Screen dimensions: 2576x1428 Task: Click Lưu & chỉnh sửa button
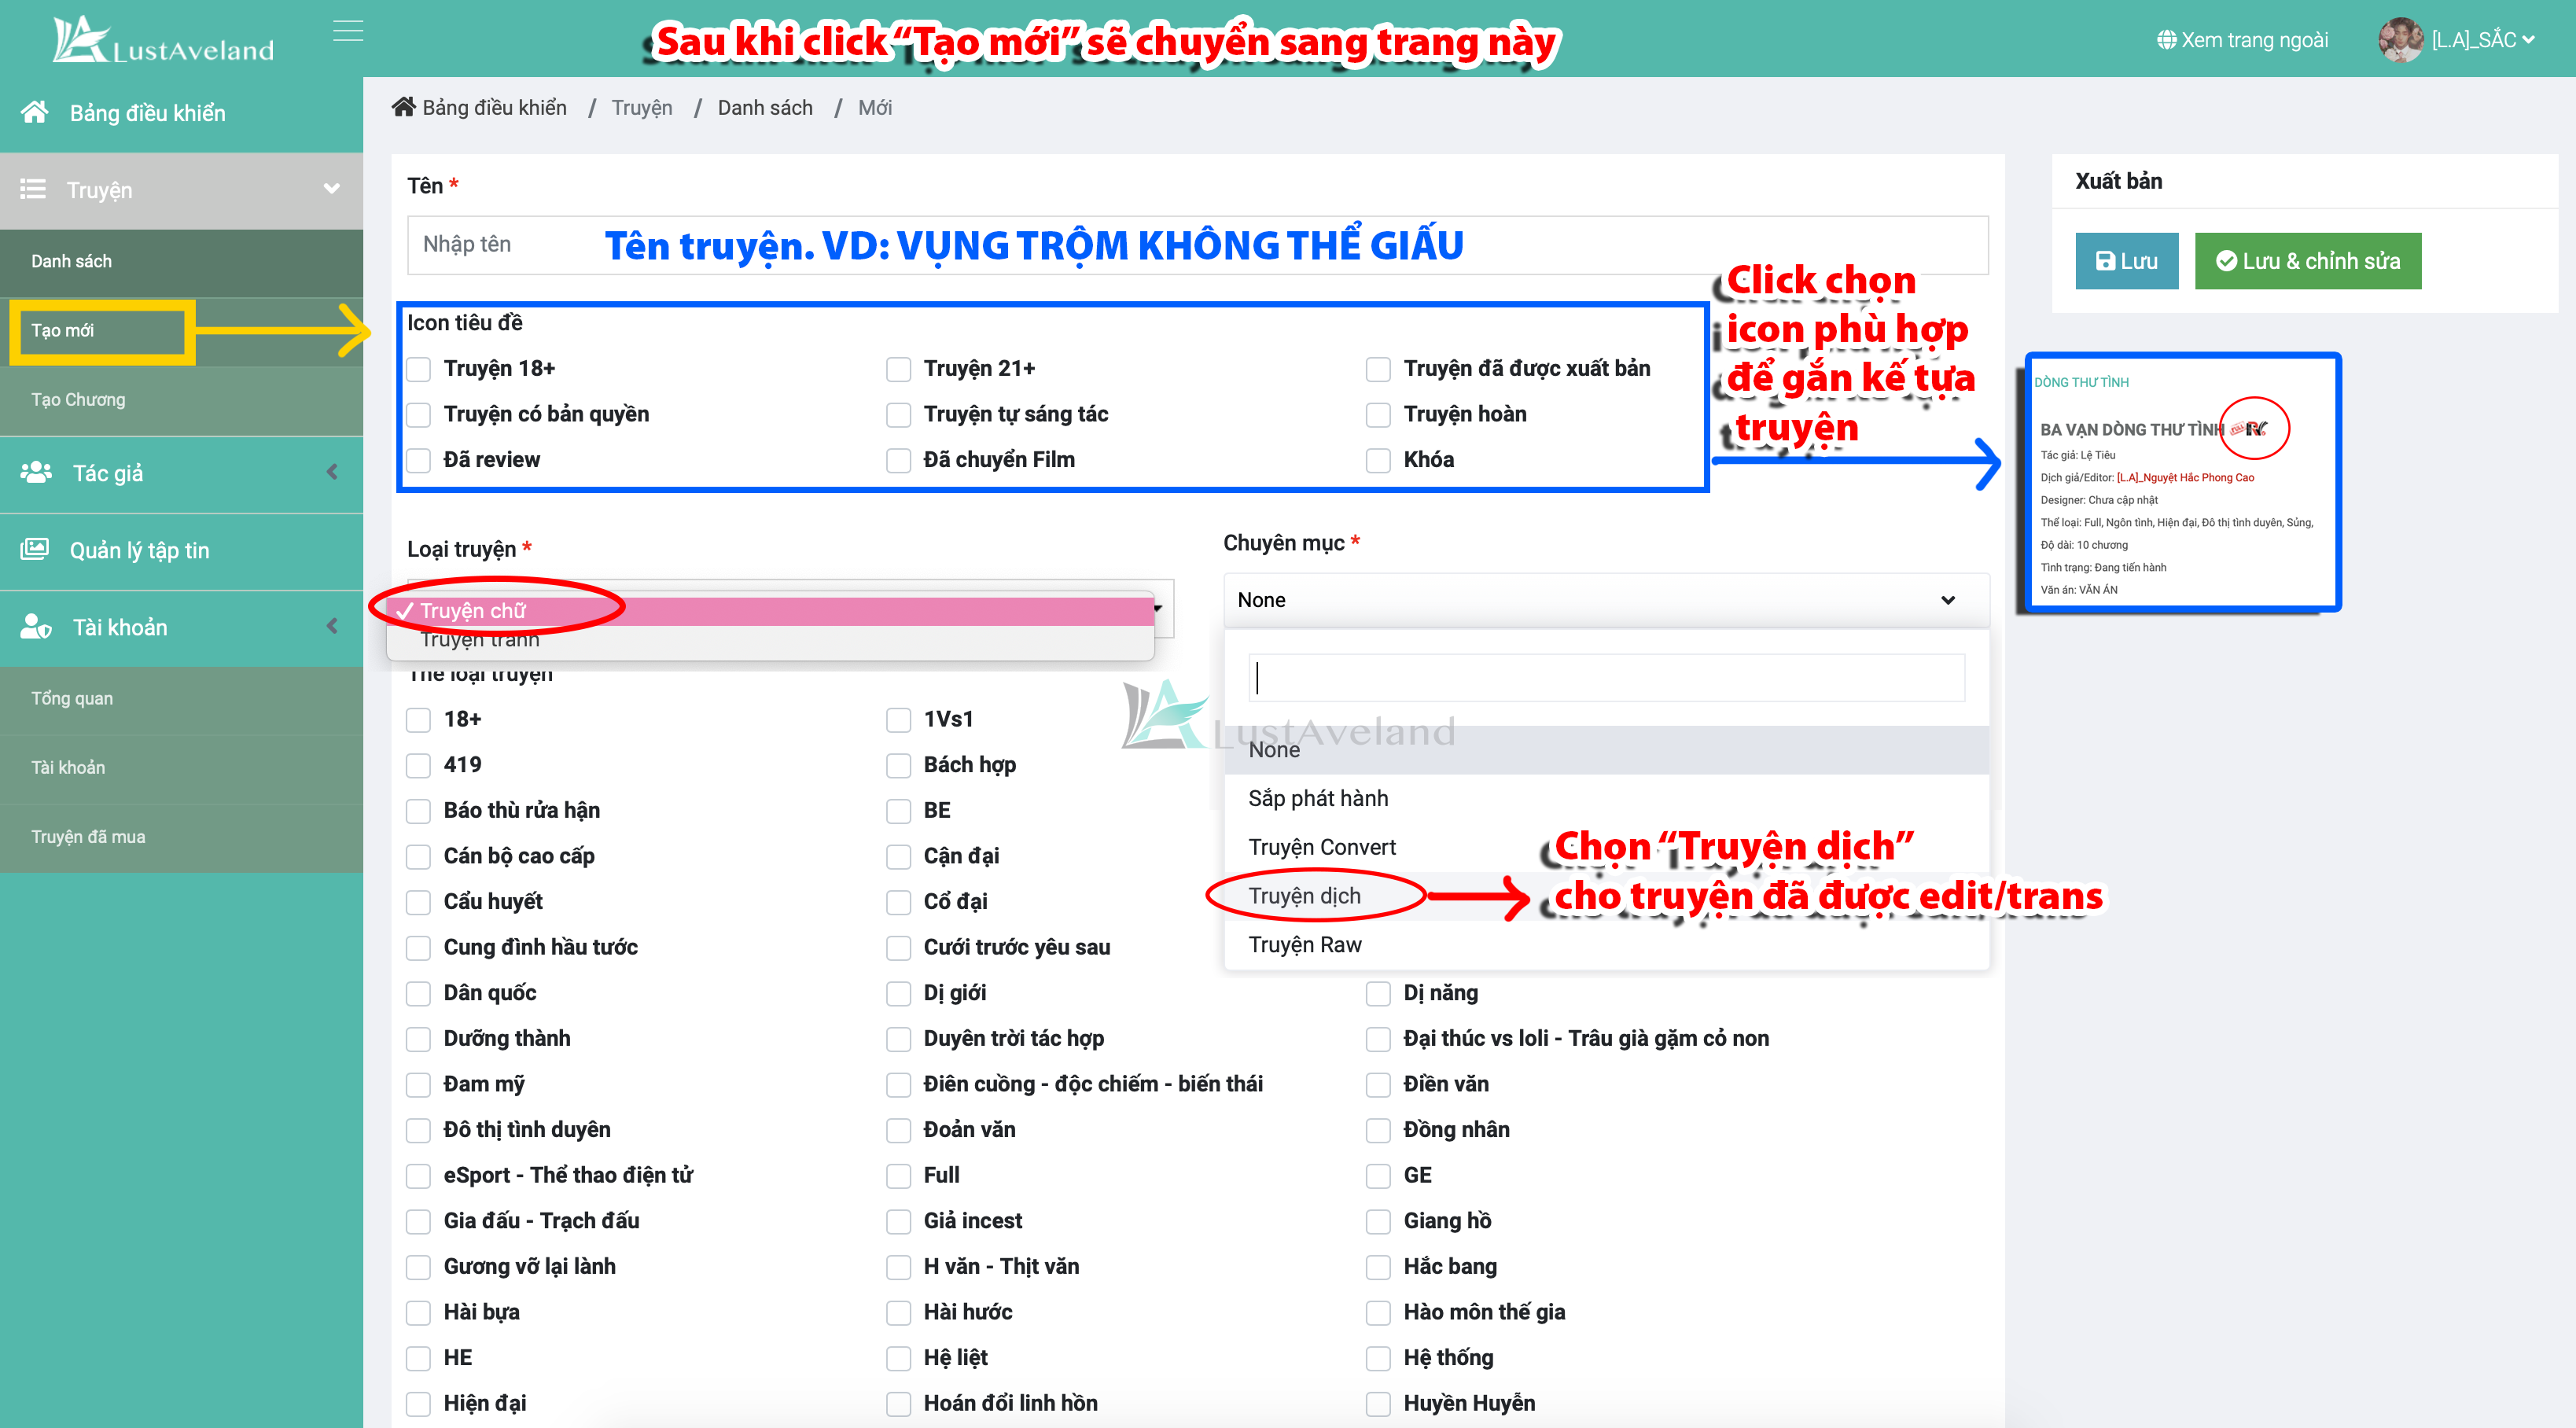[2308, 261]
